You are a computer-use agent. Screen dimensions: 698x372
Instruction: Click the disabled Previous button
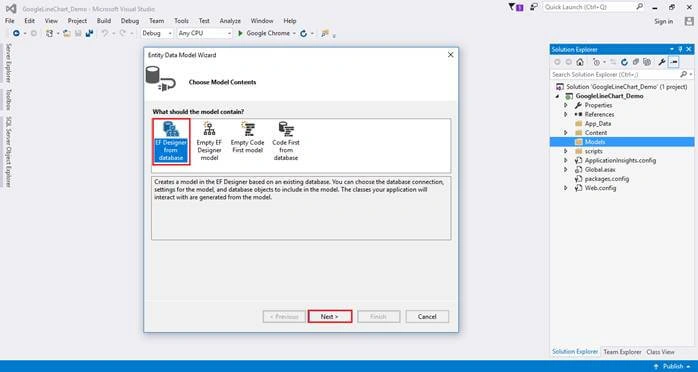coord(284,316)
